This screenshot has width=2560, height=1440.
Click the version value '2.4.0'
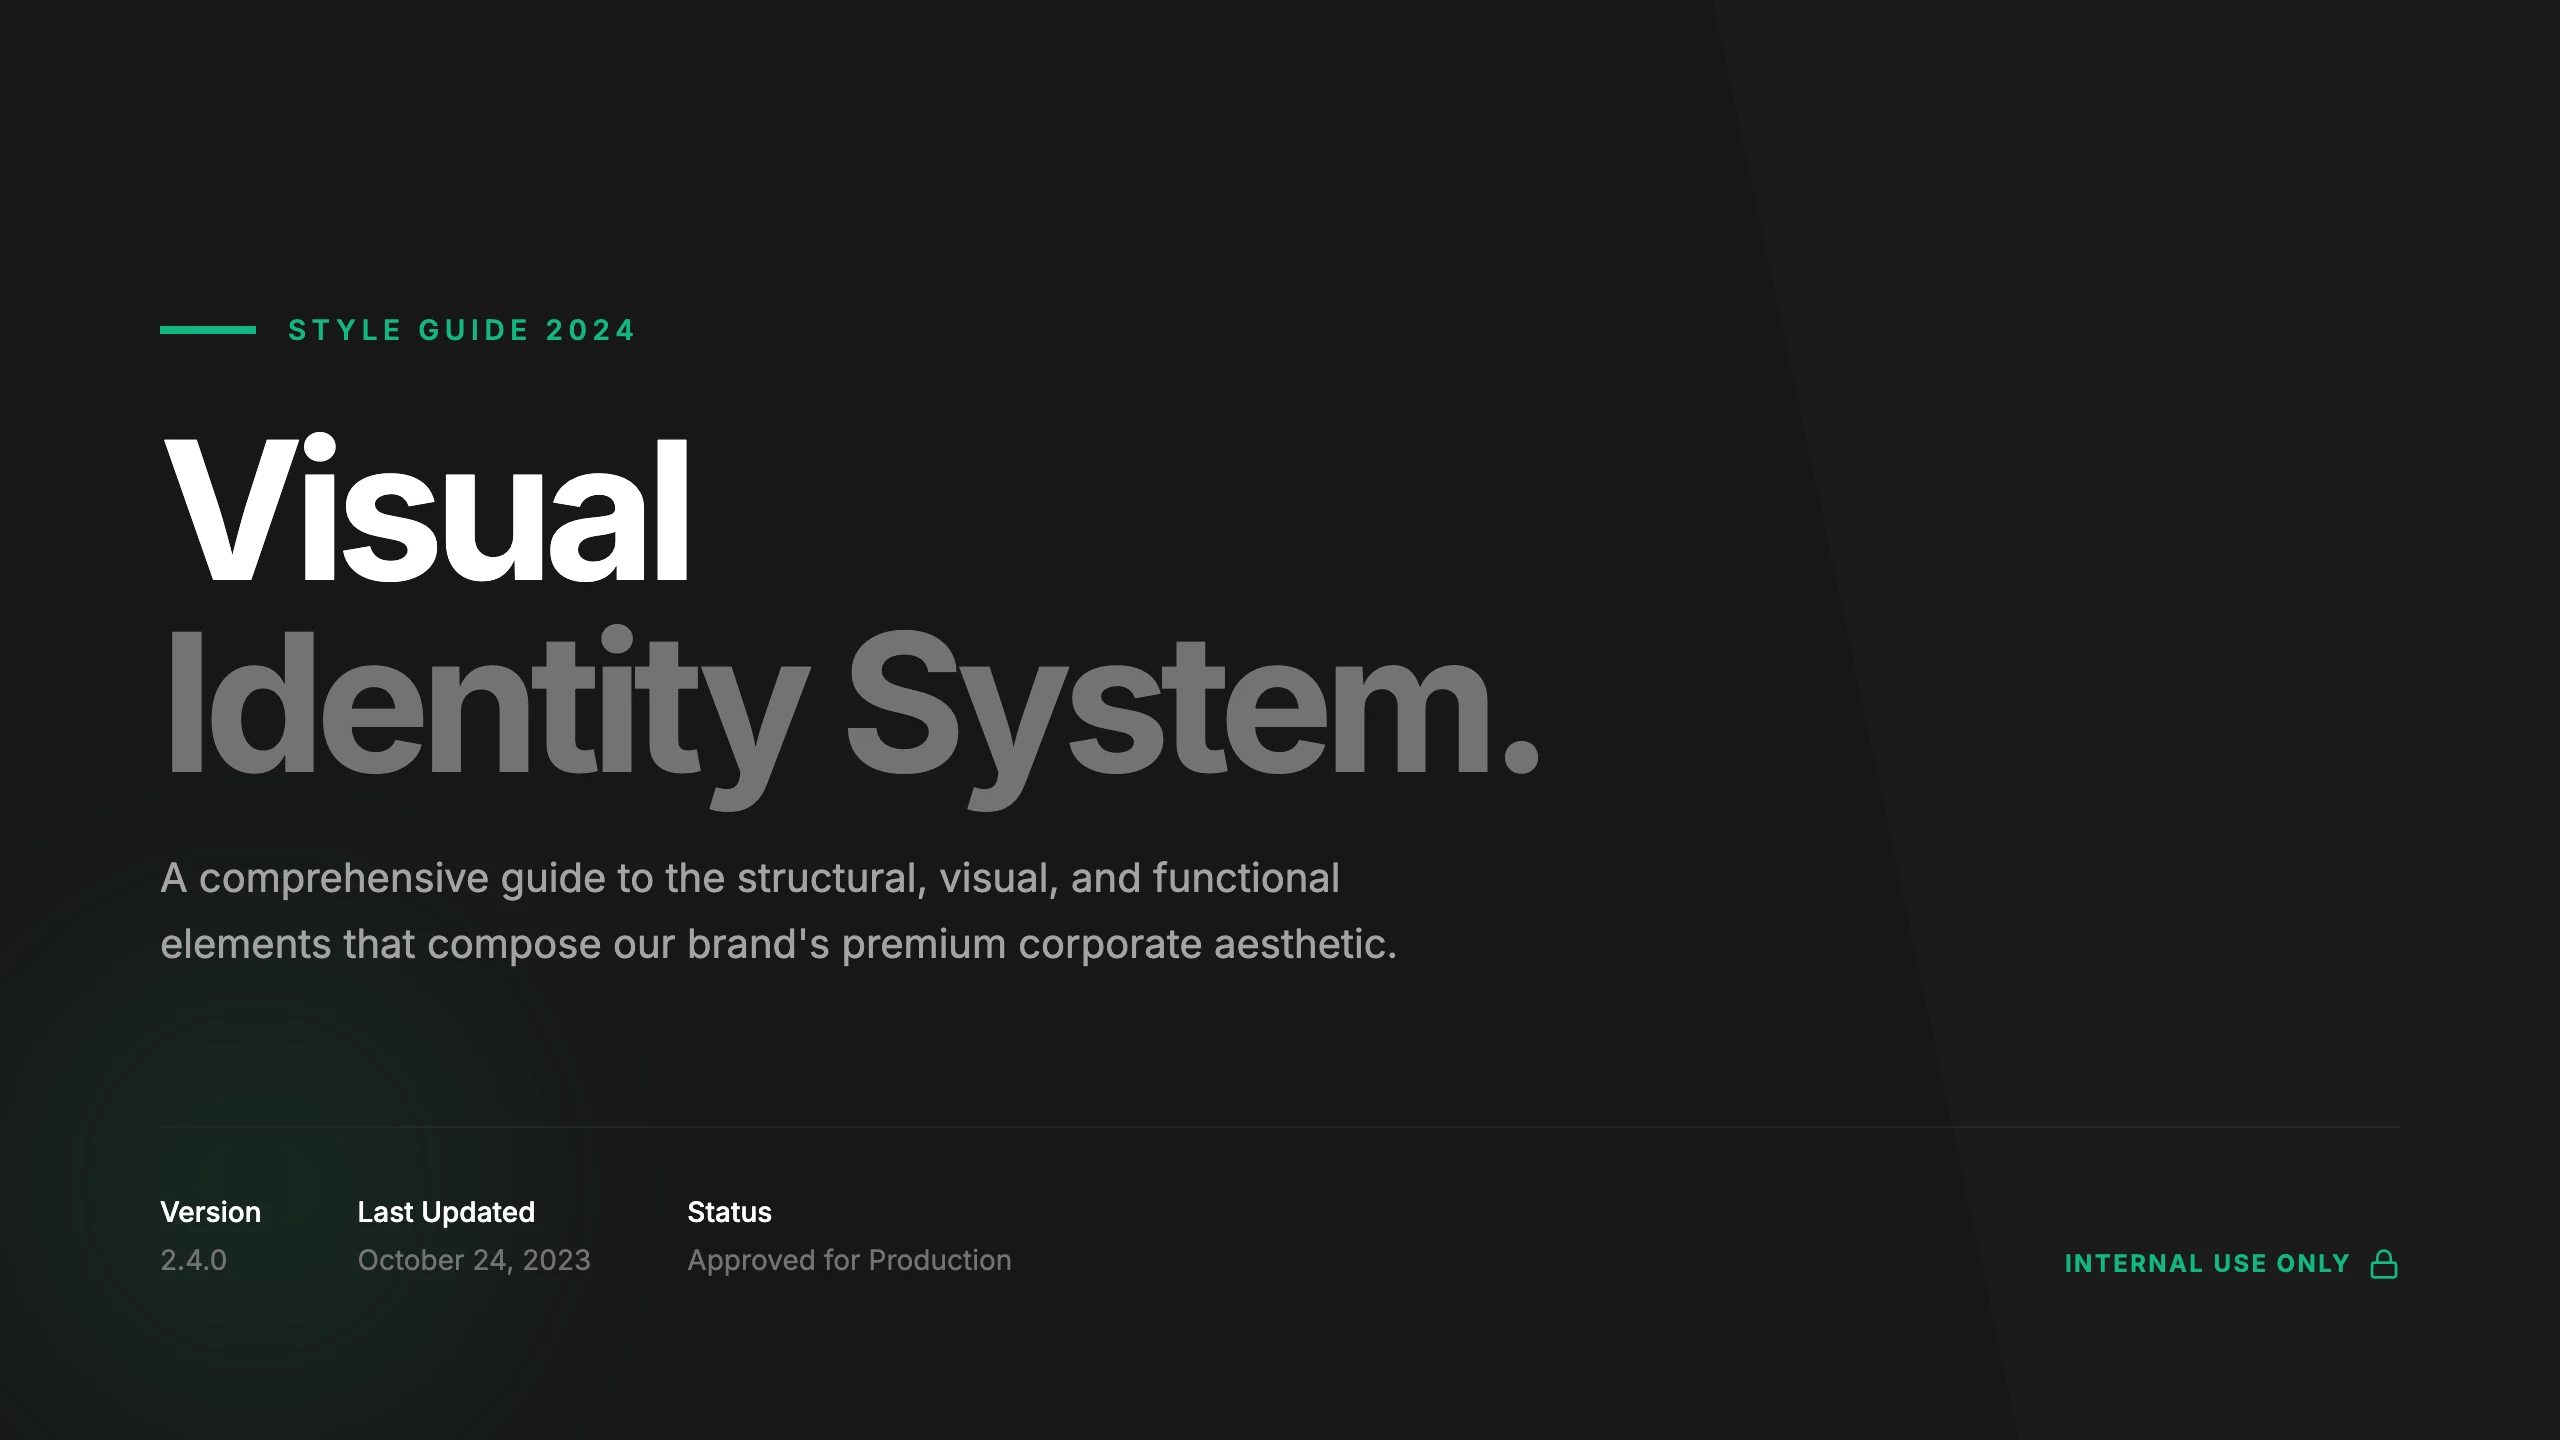pyautogui.click(x=193, y=1260)
